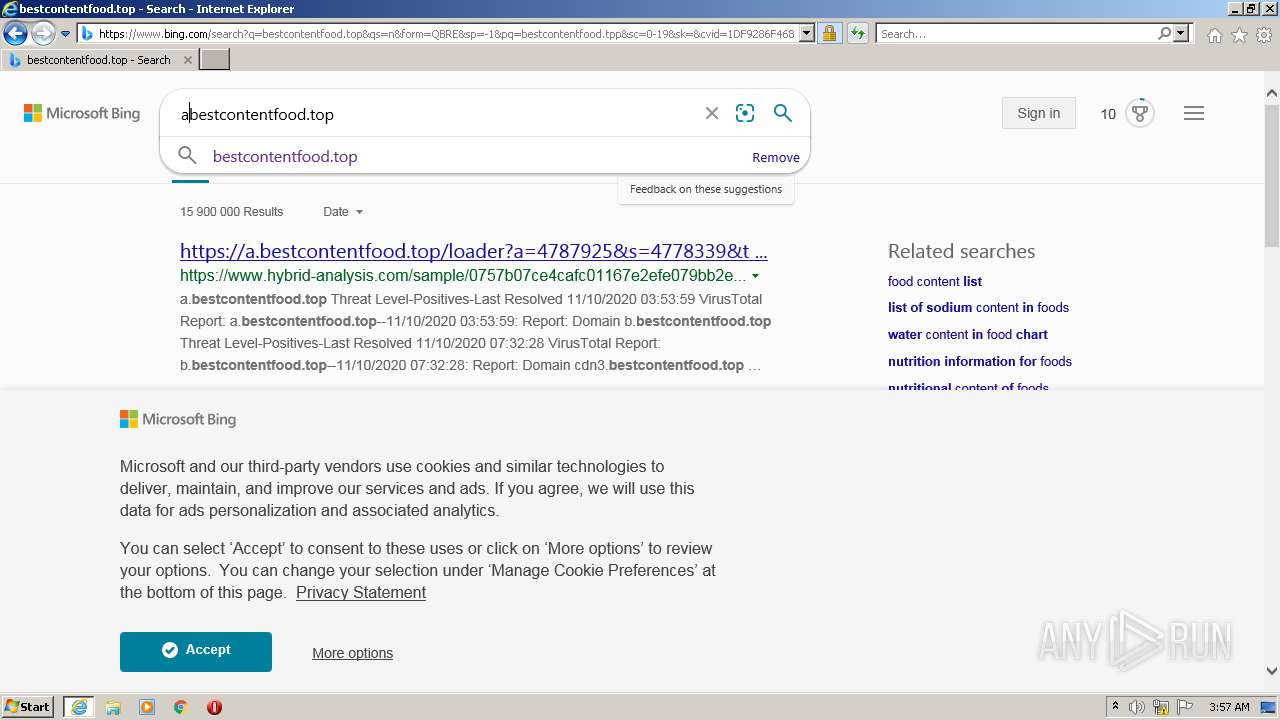
Task: Open Chrome from the taskbar
Action: (181, 707)
